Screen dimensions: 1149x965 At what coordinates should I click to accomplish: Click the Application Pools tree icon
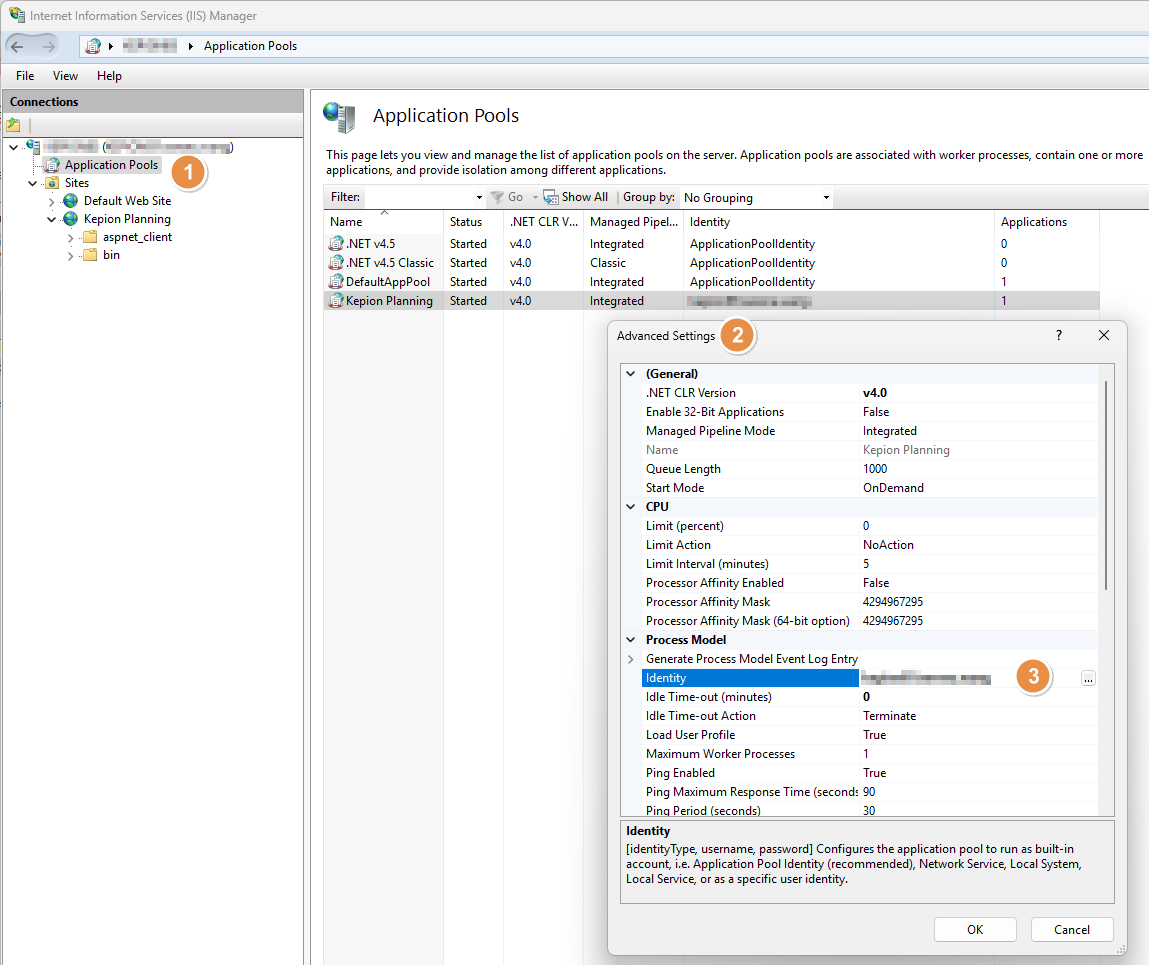coord(52,165)
